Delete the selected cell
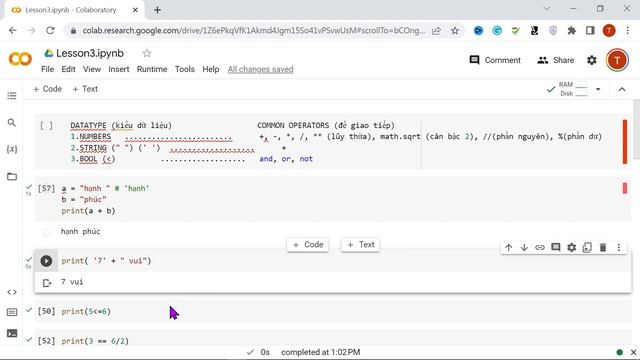640x360 pixels. point(603,247)
